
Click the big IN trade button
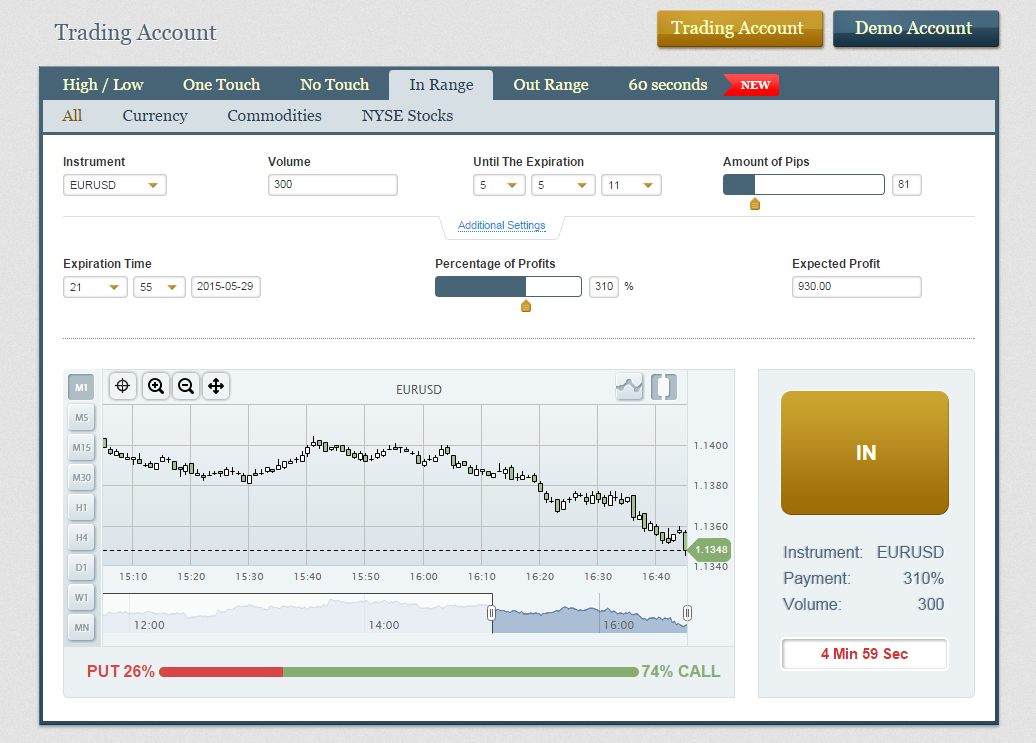865,453
